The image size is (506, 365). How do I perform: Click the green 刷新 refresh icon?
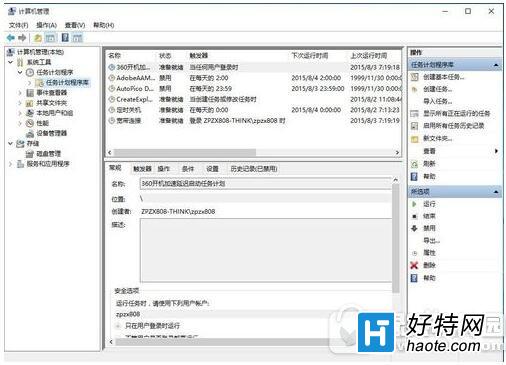(414, 164)
